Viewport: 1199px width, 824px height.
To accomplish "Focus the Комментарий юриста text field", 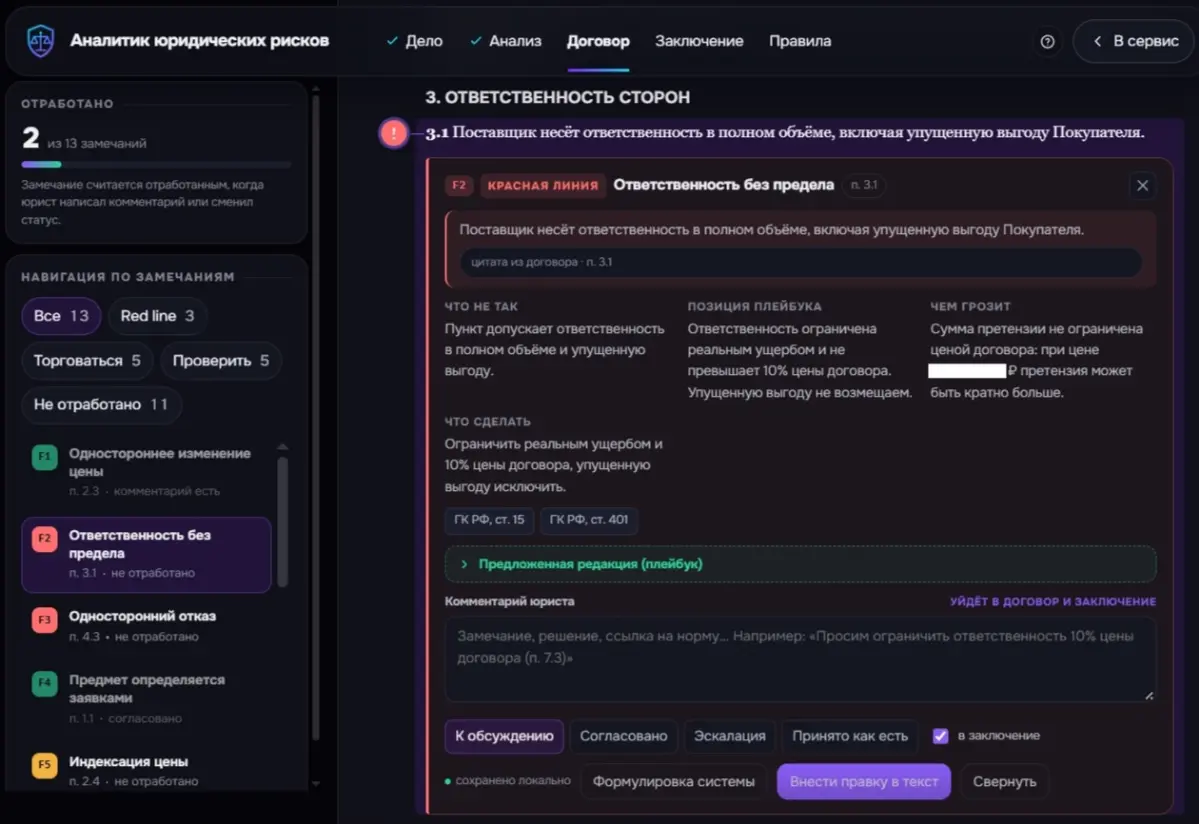I will point(800,659).
